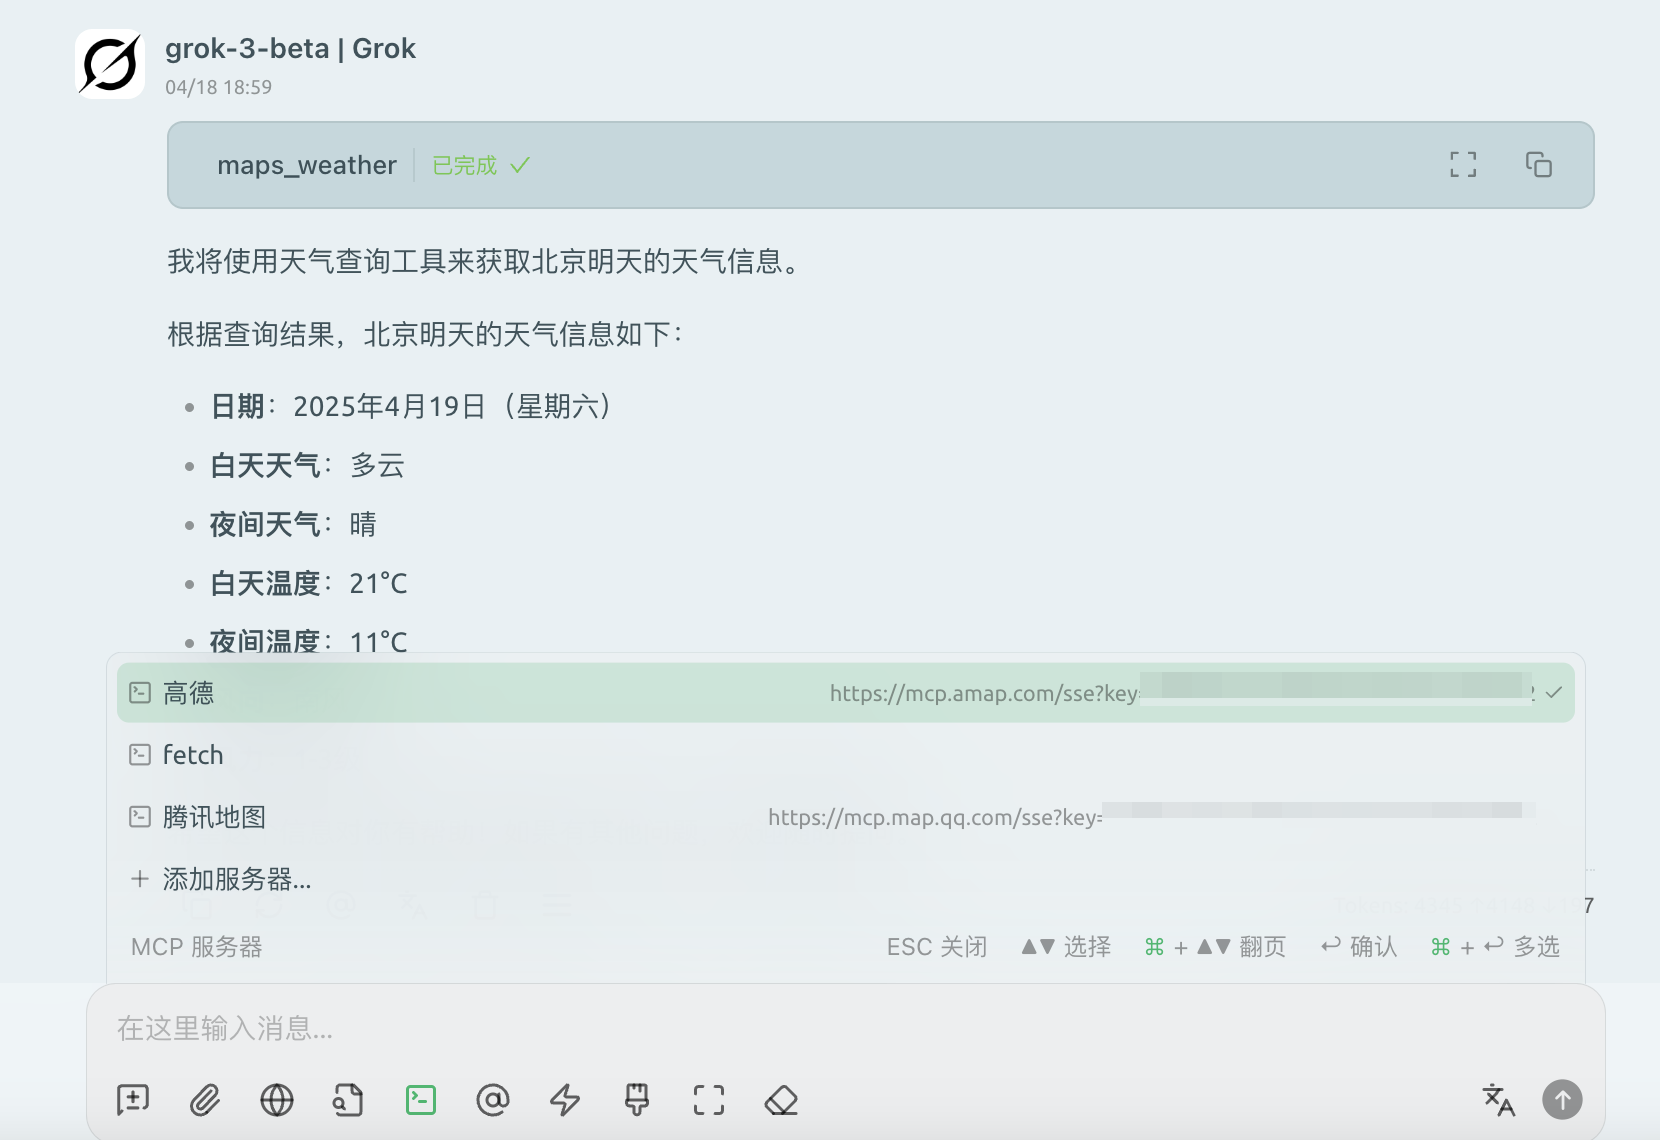Start a new topic with the plus-chat icon
This screenshot has height=1140, width=1660.
[x=133, y=1100]
